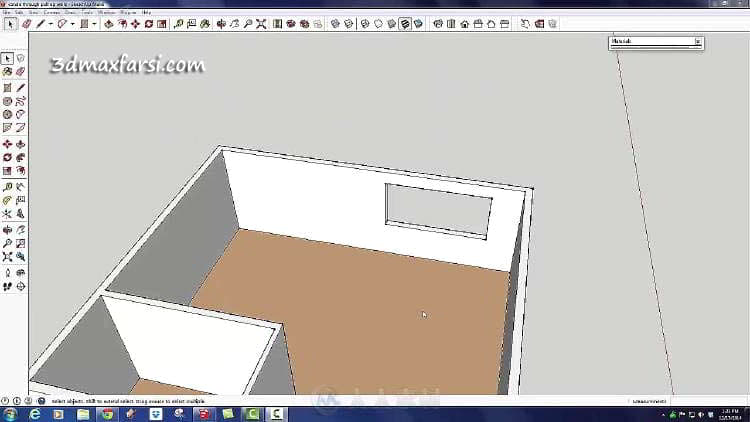Select the Eraser tool in top toolbar
This screenshot has height=422, width=750.
(x=27, y=23)
